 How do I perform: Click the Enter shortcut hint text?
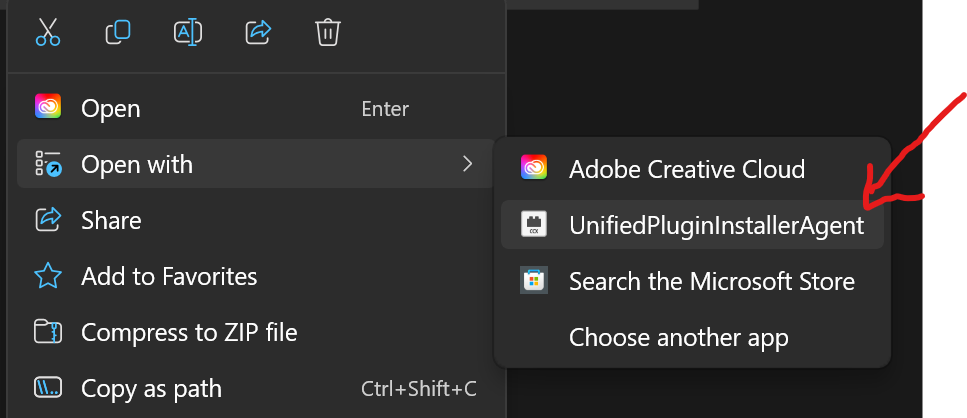click(385, 109)
